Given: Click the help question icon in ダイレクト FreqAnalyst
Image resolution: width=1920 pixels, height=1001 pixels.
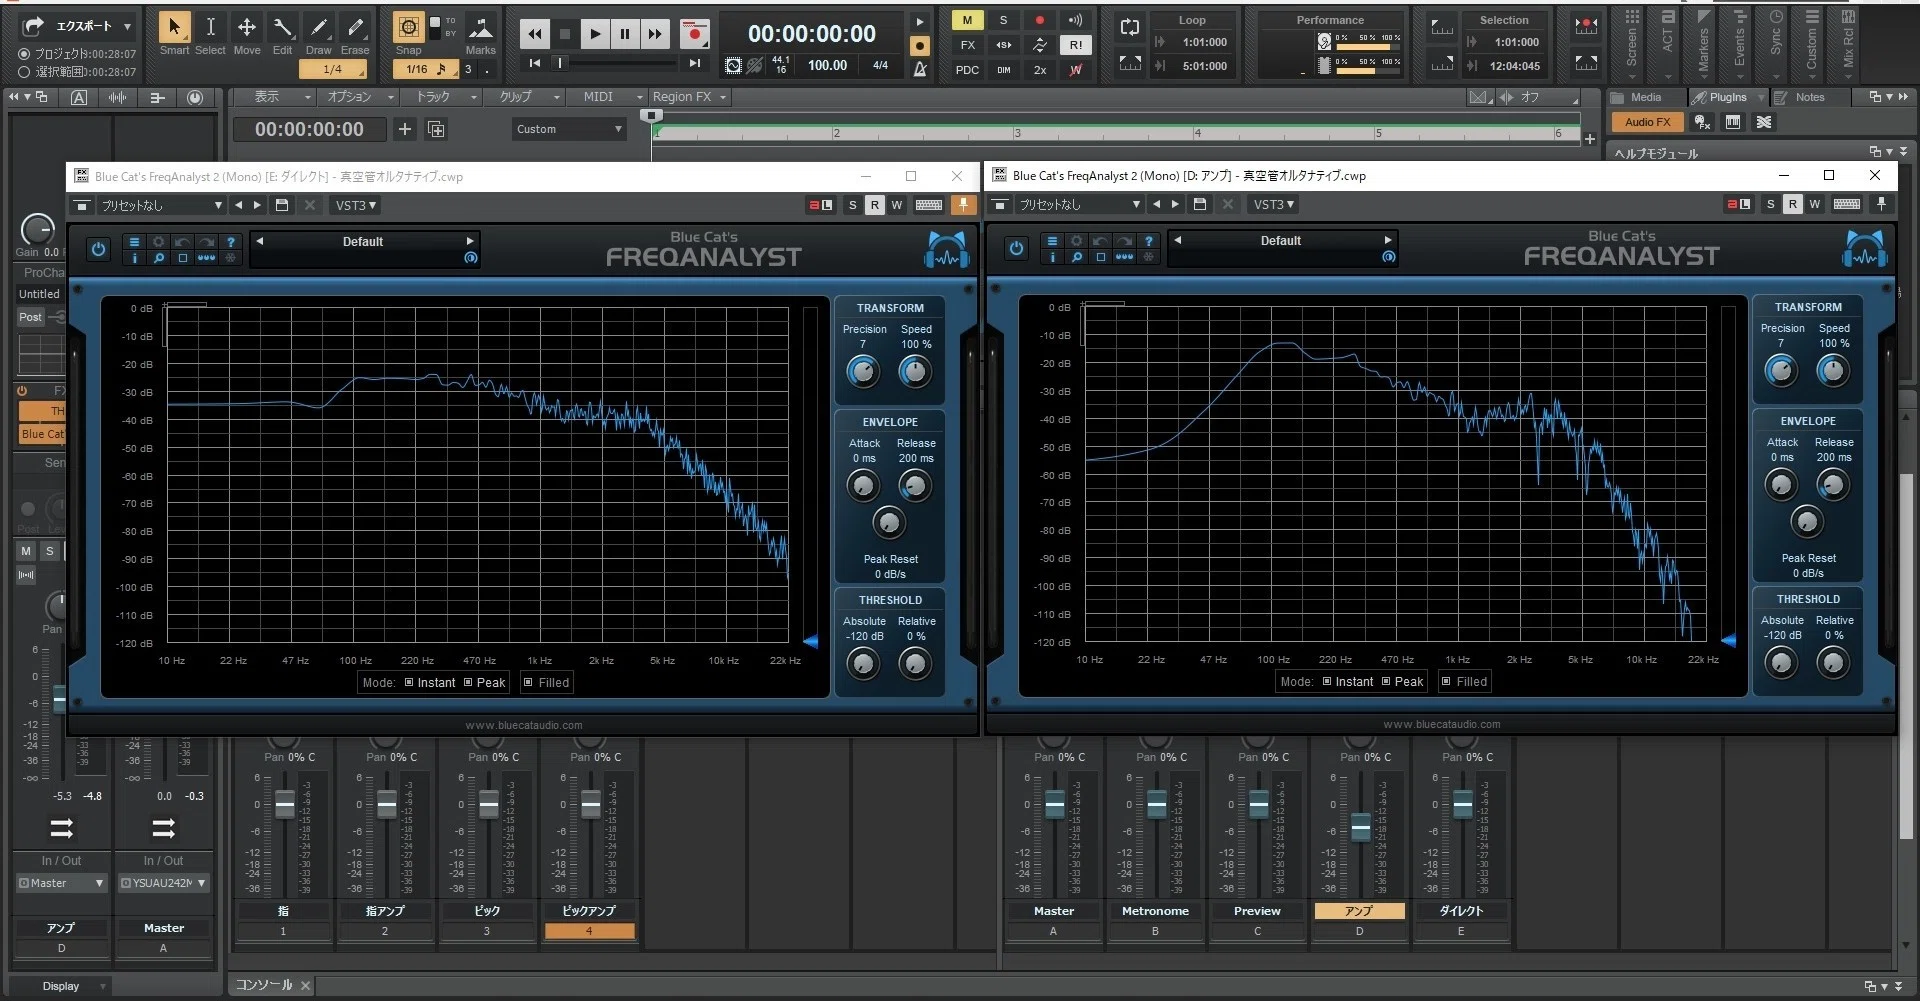Looking at the screenshot, I should point(231,242).
